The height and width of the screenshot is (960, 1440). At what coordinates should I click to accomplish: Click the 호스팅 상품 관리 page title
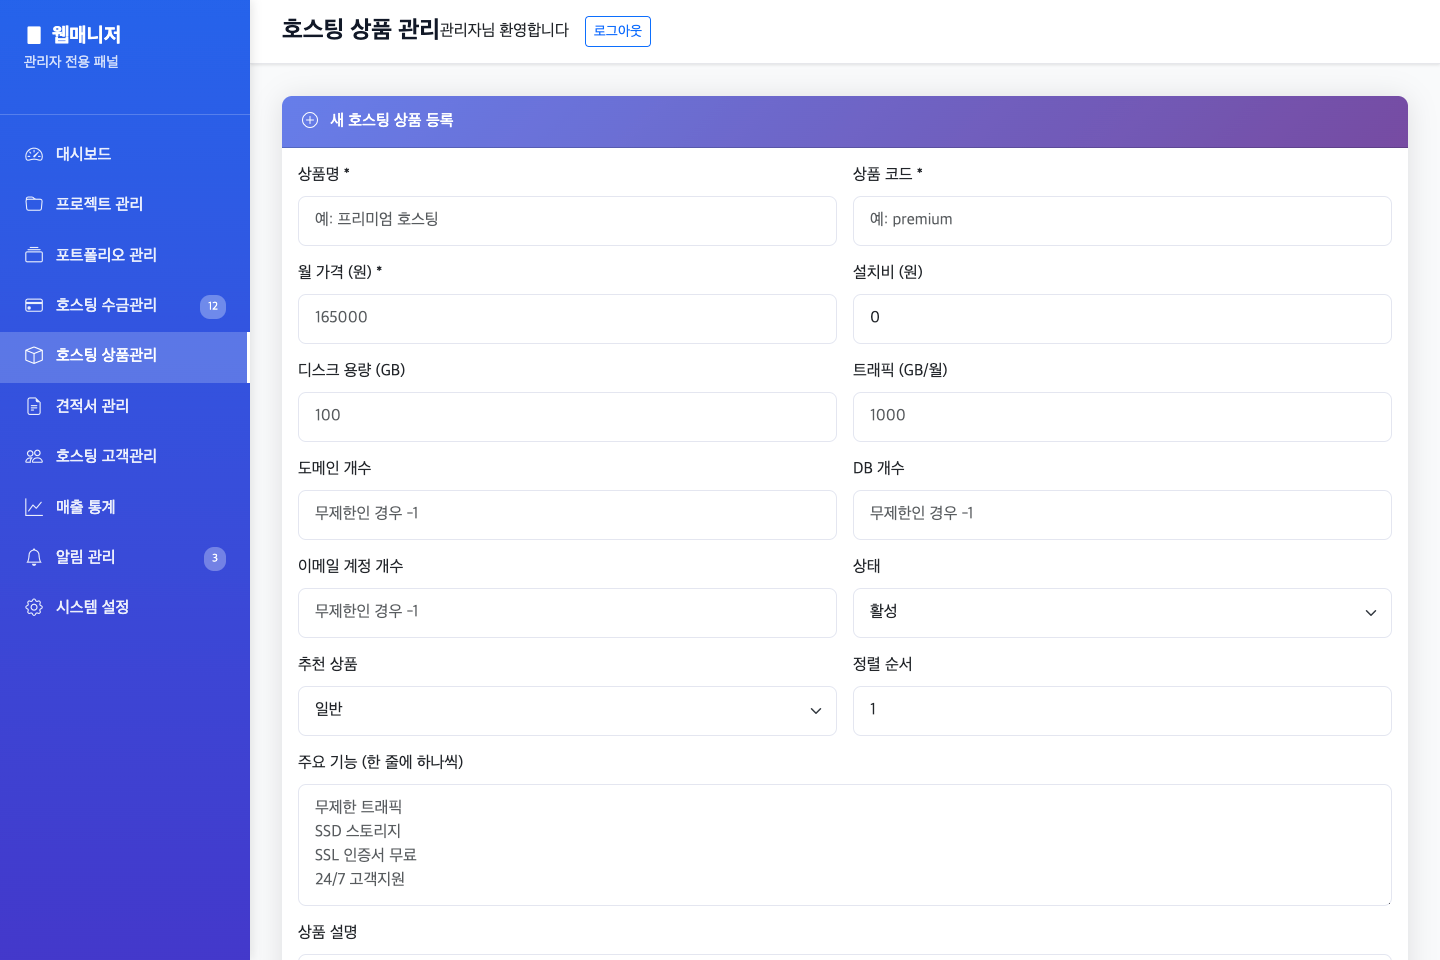click(361, 29)
